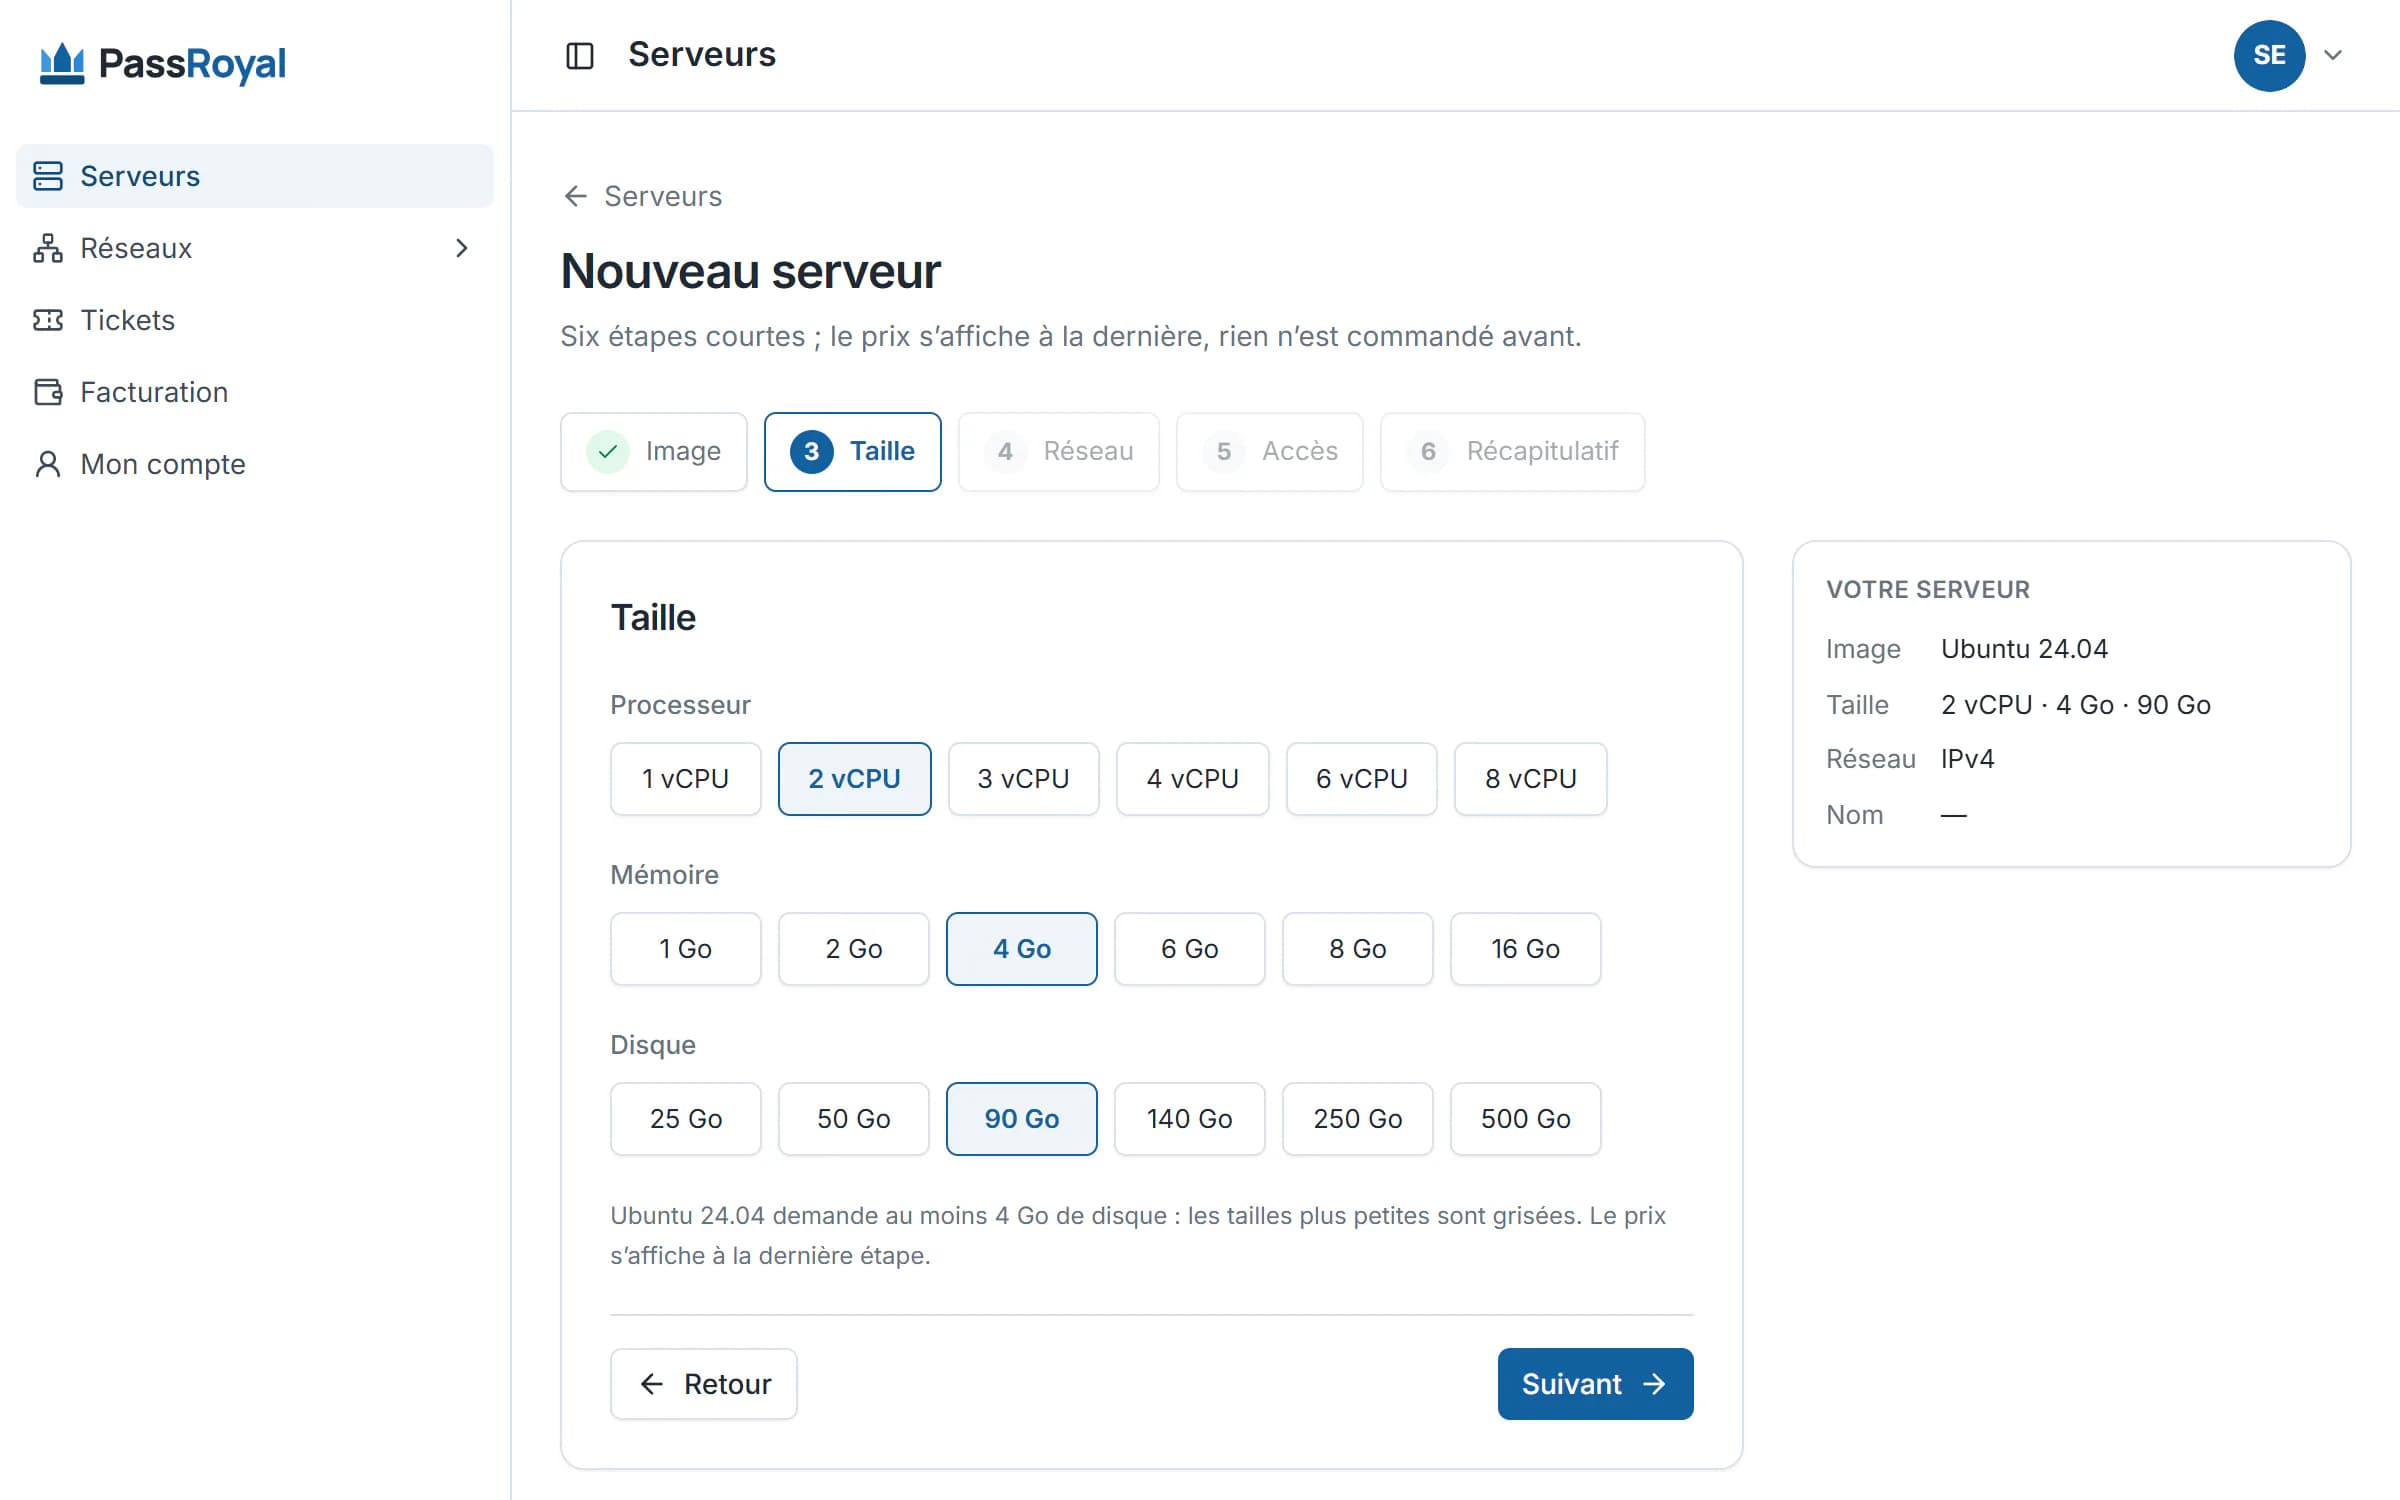Screen dimensions: 2400x1500
Task: Click the Ubuntu 24.04 summary value
Action: coord(2024,649)
